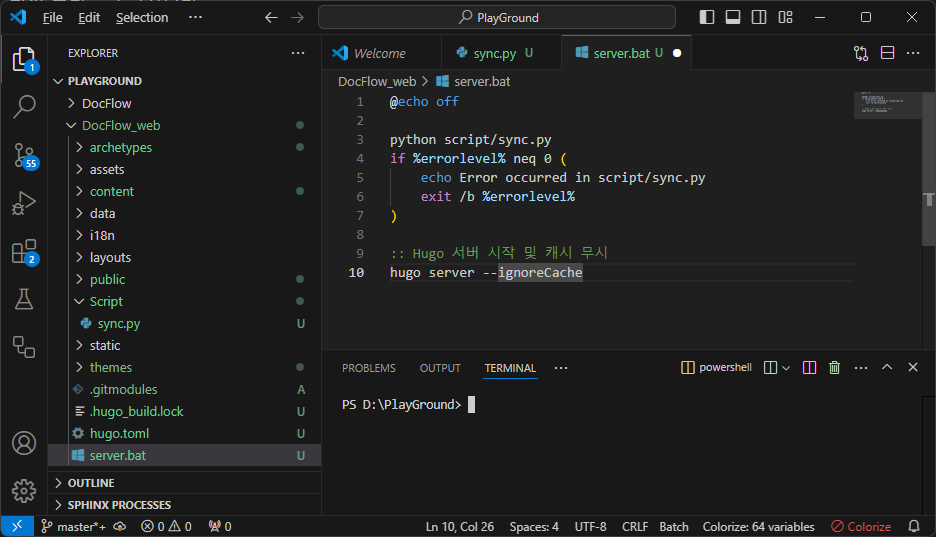936x537 pixels.
Task: Open notifications bell in status bar
Action: pos(914,526)
